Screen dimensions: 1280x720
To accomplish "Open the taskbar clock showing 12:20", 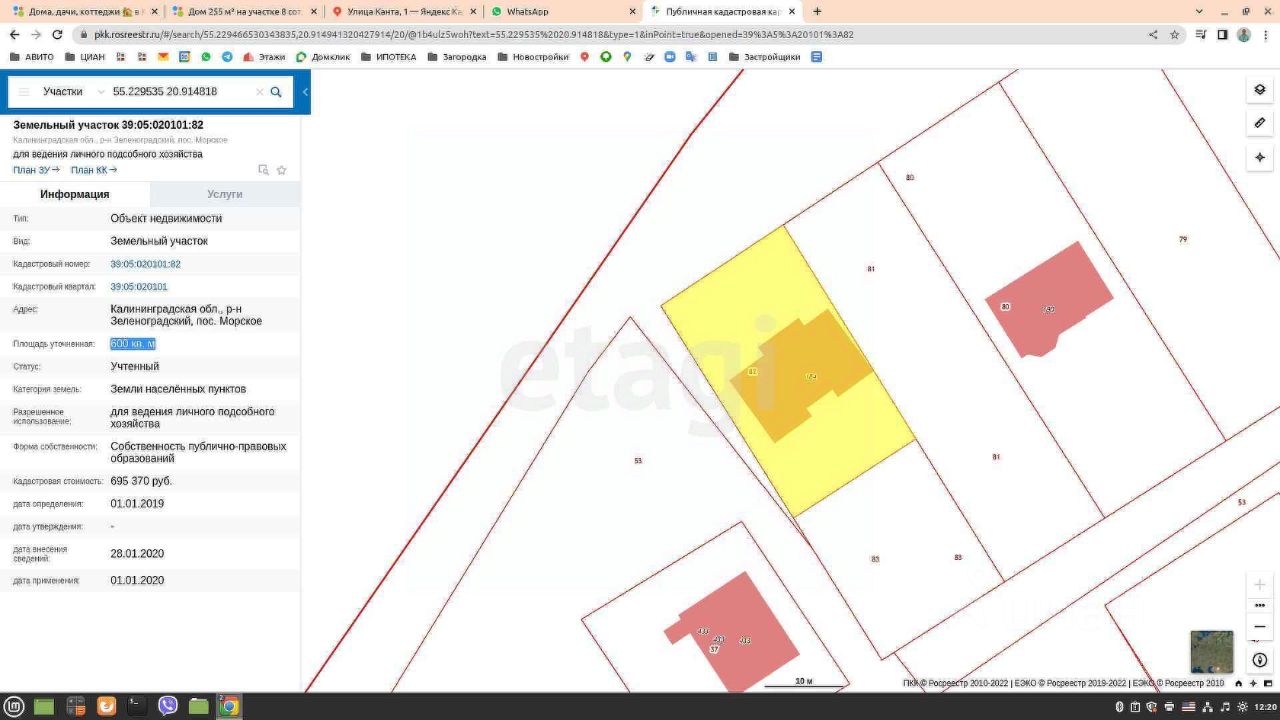I will [1265, 707].
